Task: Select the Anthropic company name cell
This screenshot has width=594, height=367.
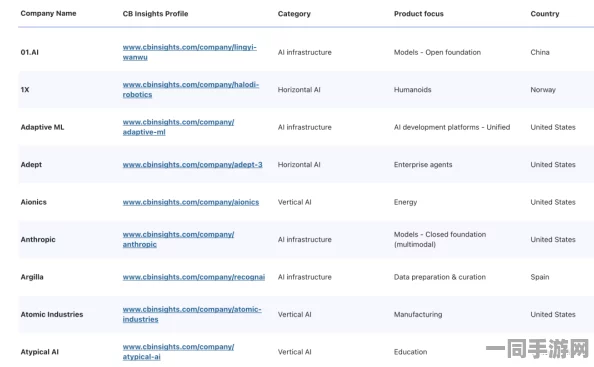Action: click(38, 239)
